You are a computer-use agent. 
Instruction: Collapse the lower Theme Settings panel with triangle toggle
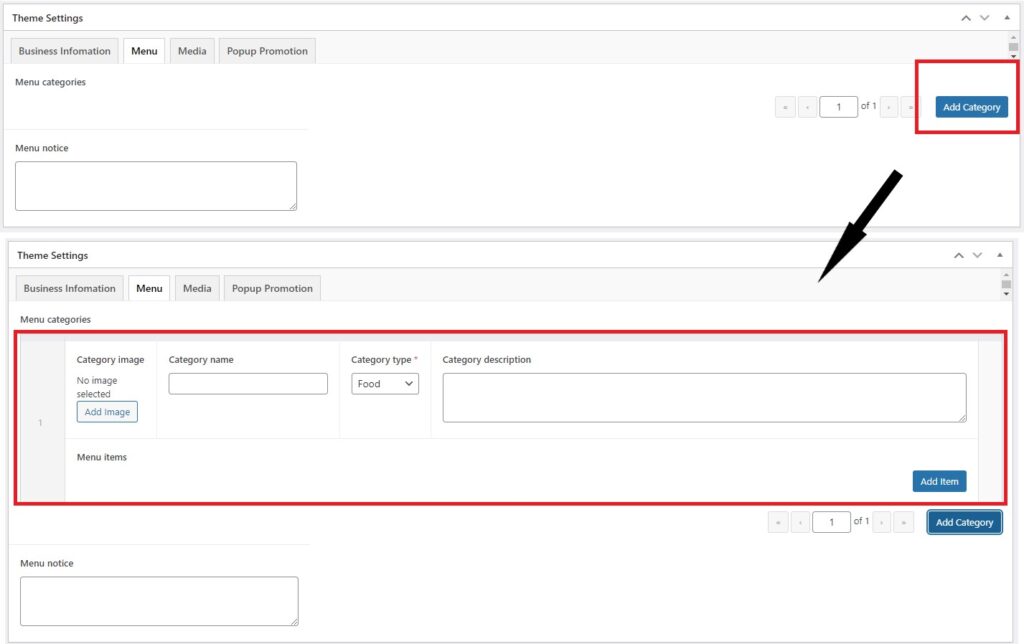(999, 256)
